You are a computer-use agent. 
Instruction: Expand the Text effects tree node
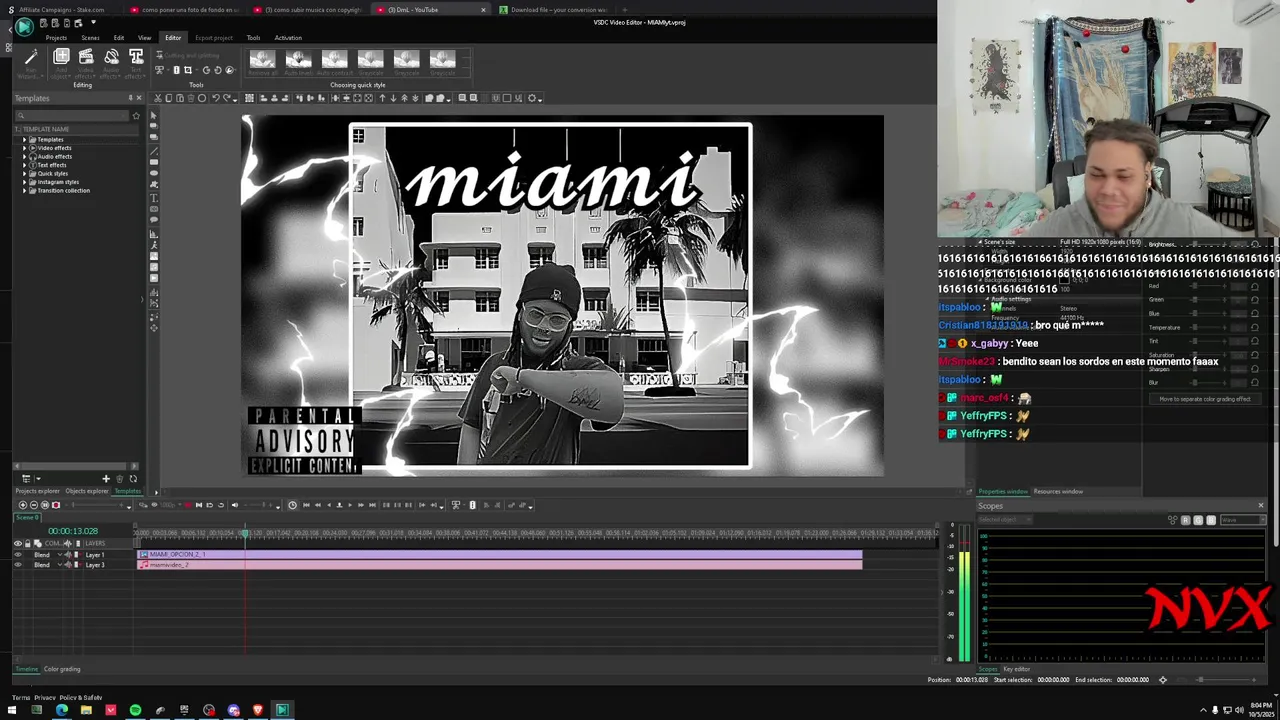tap(25, 165)
